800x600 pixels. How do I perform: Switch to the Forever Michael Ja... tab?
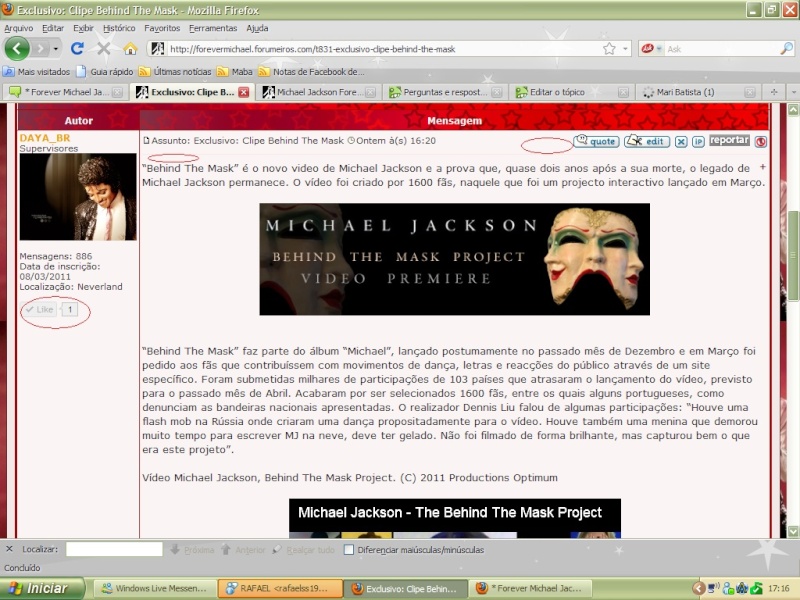(x=64, y=92)
